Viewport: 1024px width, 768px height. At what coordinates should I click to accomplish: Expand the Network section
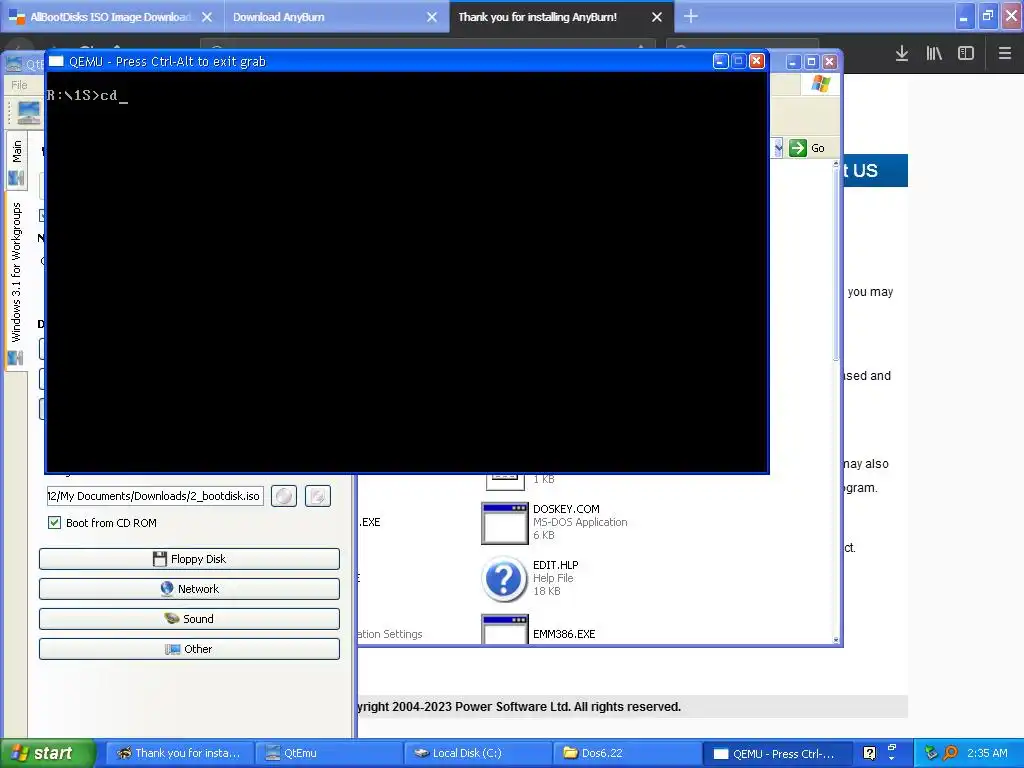[x=189, y=589]
